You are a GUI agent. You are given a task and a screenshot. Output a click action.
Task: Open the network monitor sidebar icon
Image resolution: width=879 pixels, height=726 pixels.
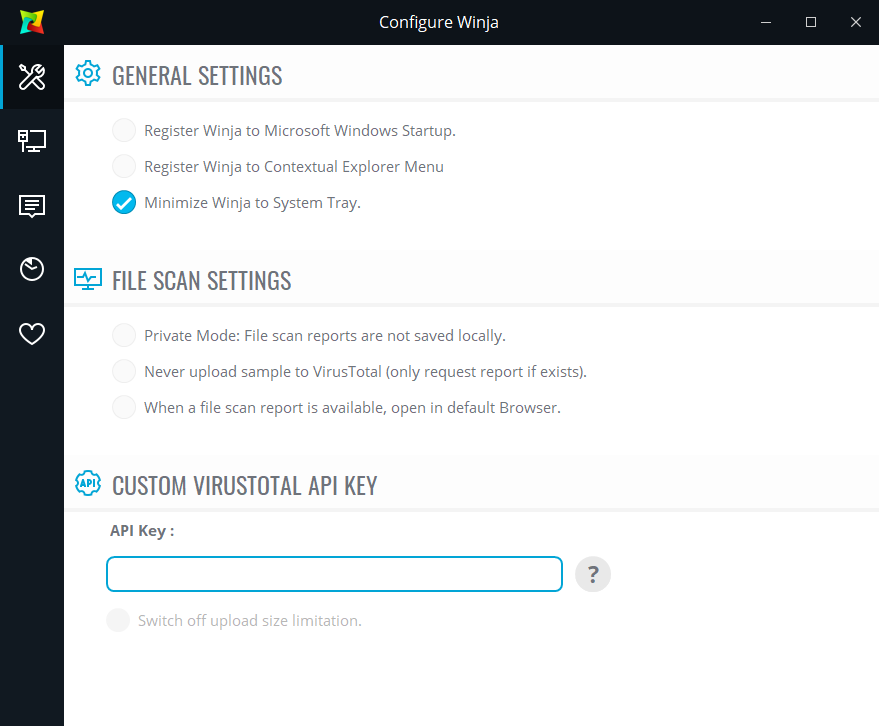tap(32, 141)
